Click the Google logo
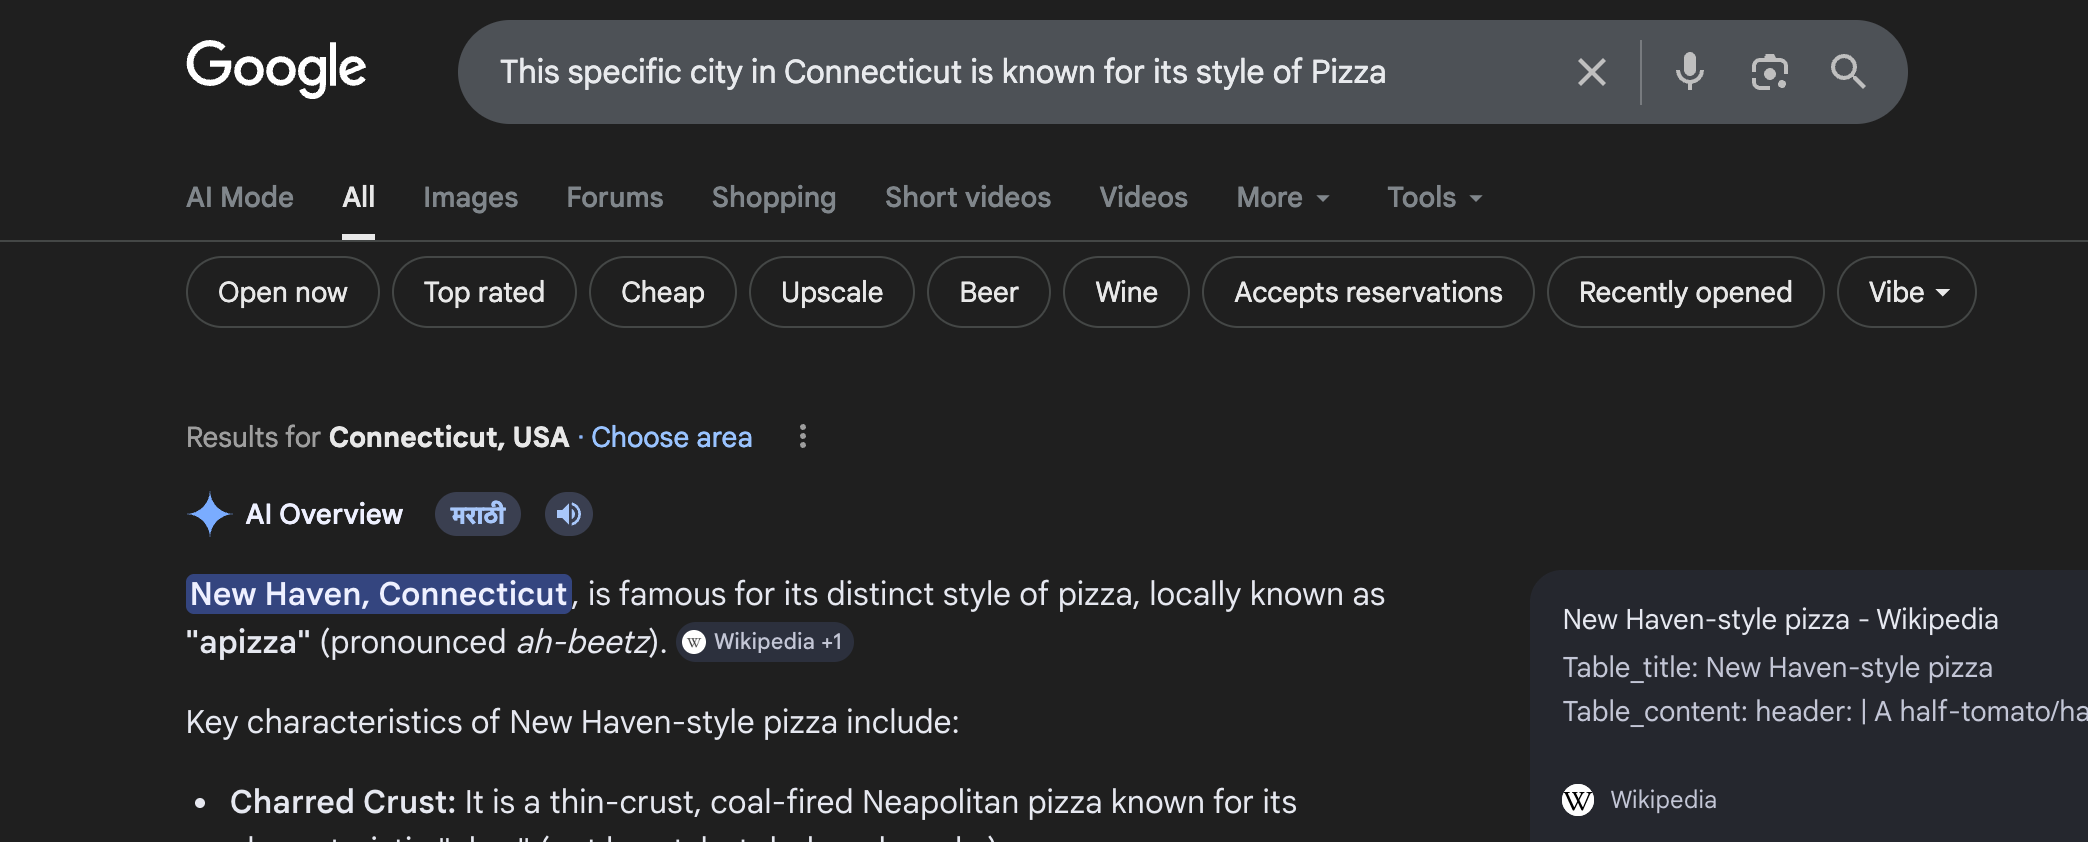 275,68
